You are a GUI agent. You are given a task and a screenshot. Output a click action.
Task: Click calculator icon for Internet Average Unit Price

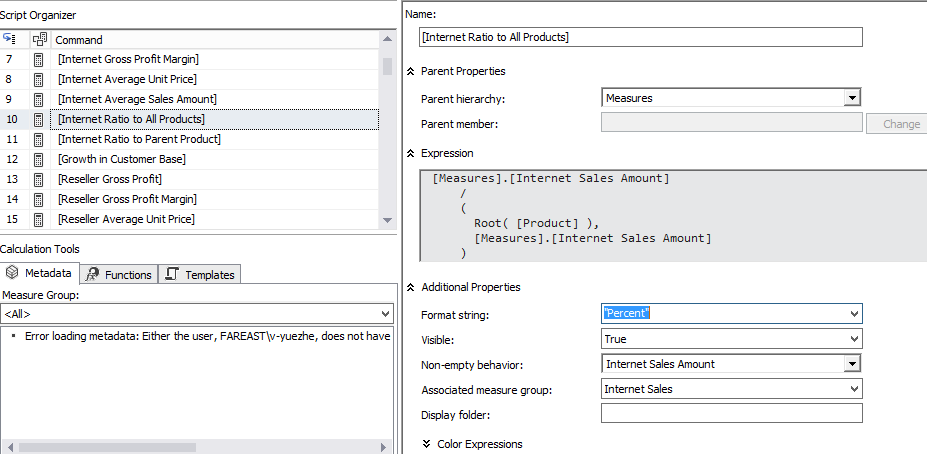[38, 79]
